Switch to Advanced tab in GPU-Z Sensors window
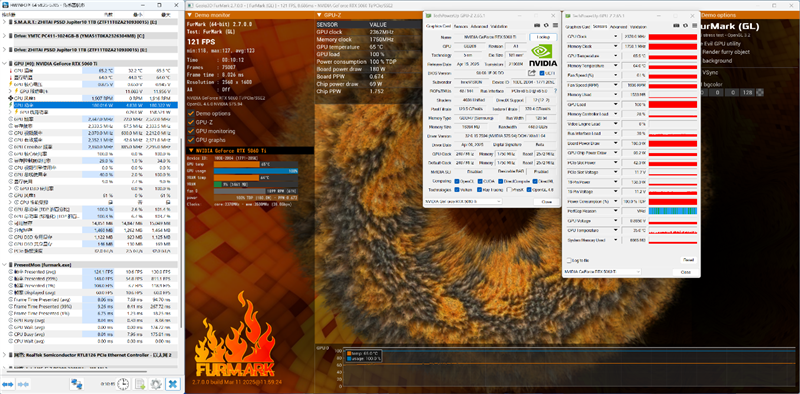The image size is (800, 394). 618,27
